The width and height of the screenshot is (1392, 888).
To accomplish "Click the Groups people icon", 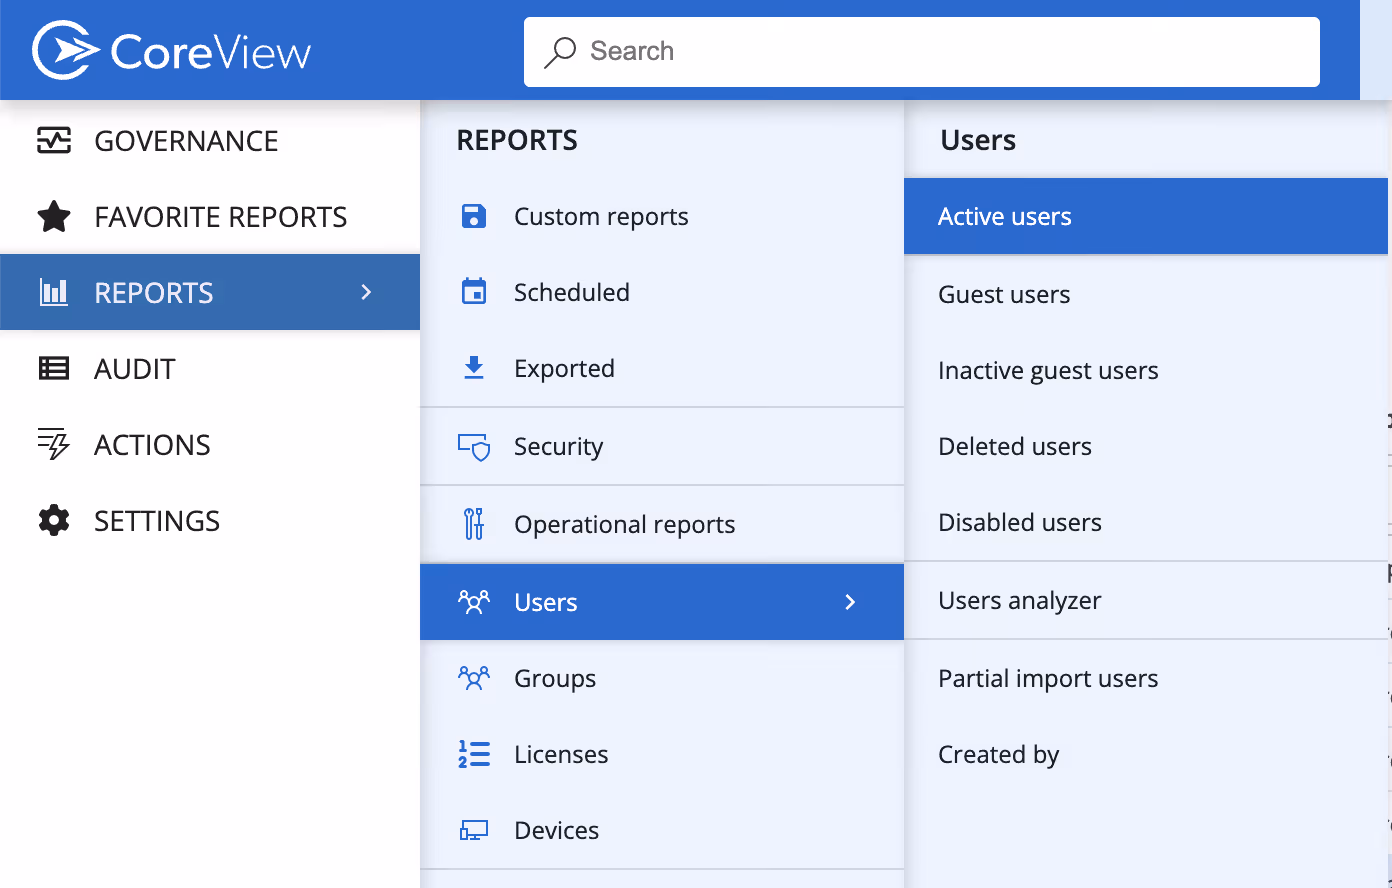I will 474,678.
